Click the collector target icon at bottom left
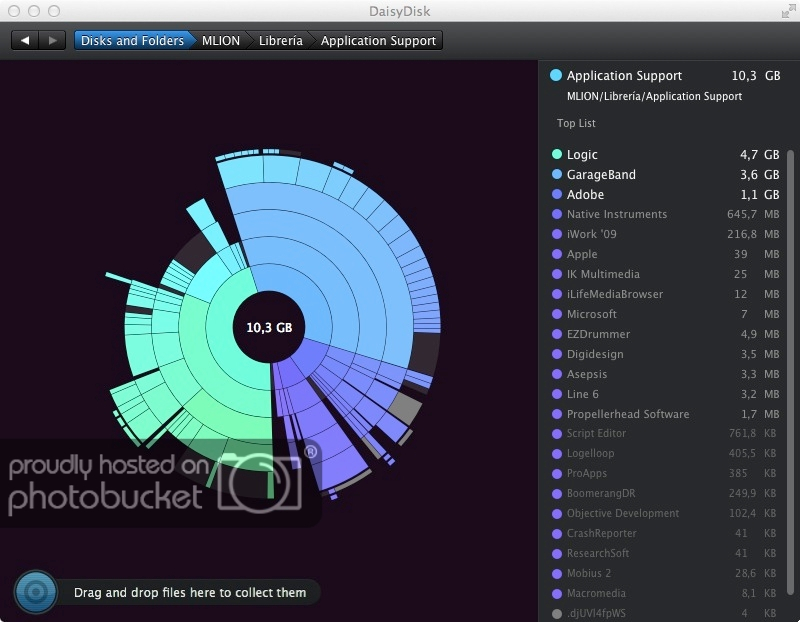Screen dimensions: 800x622 coord(36,592)
